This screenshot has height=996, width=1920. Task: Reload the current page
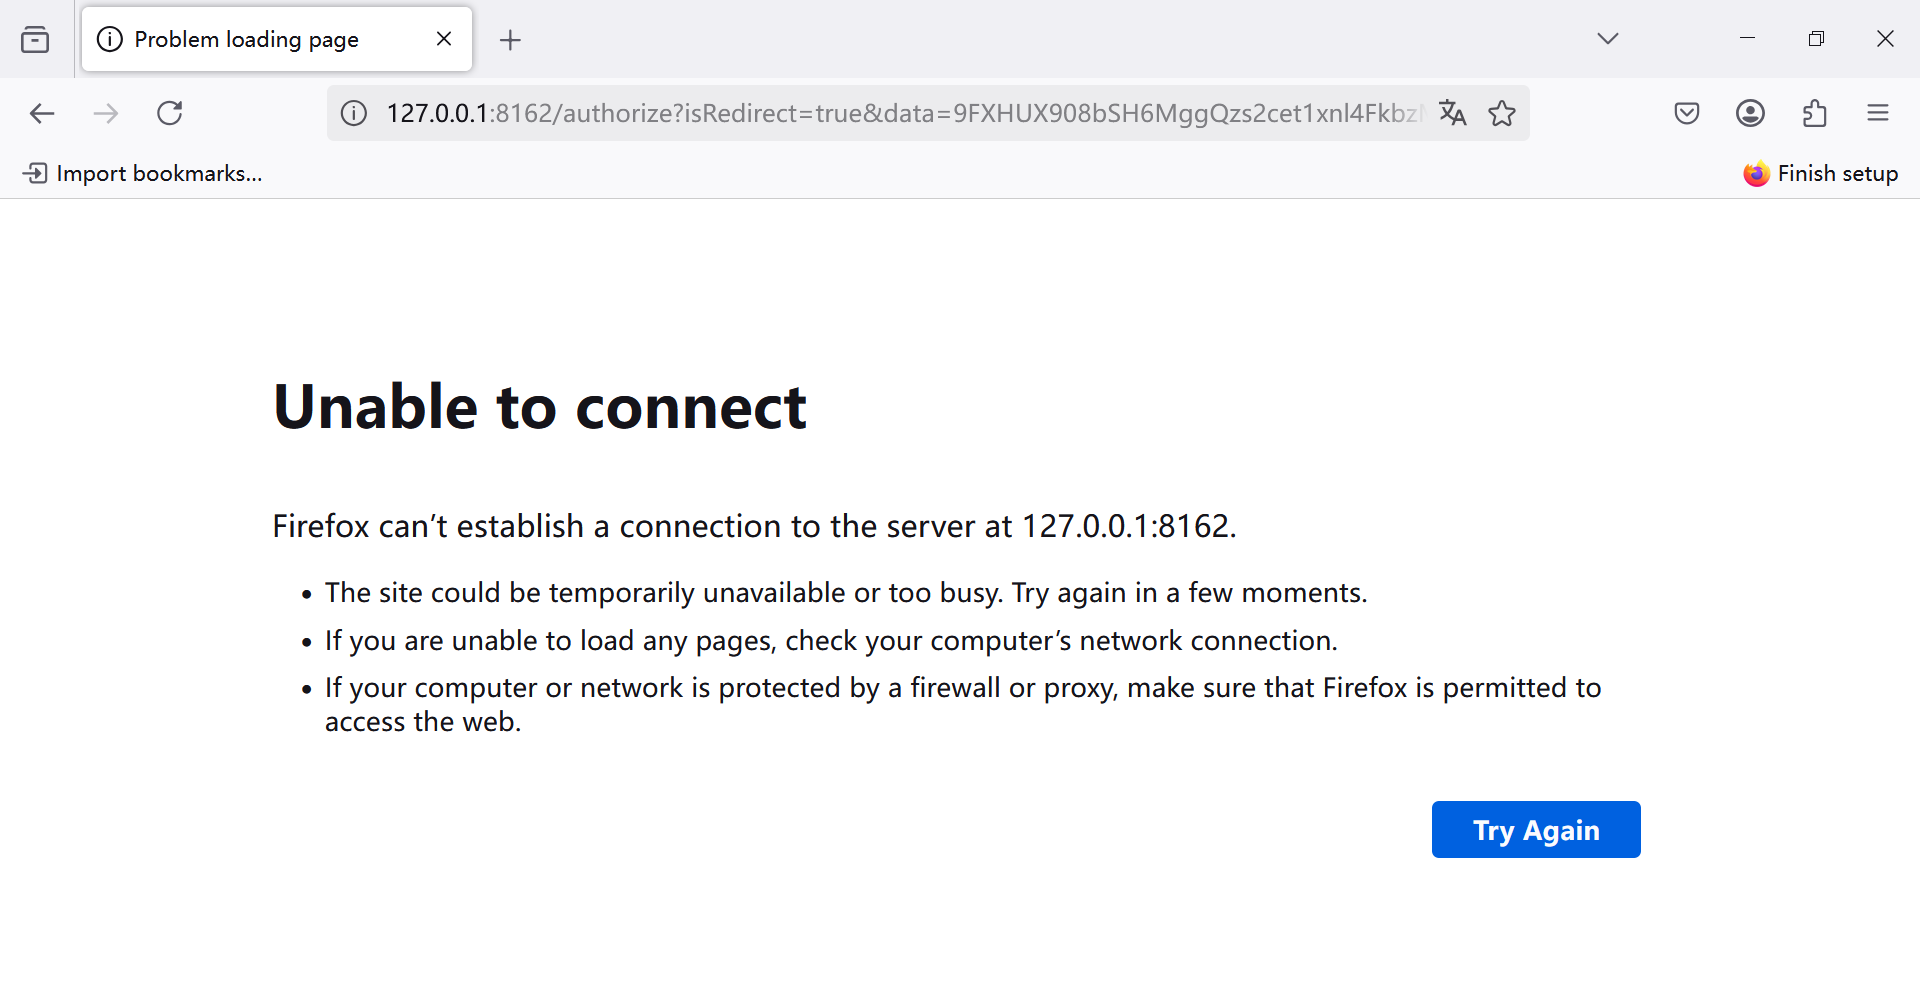(x=170, y=113)
